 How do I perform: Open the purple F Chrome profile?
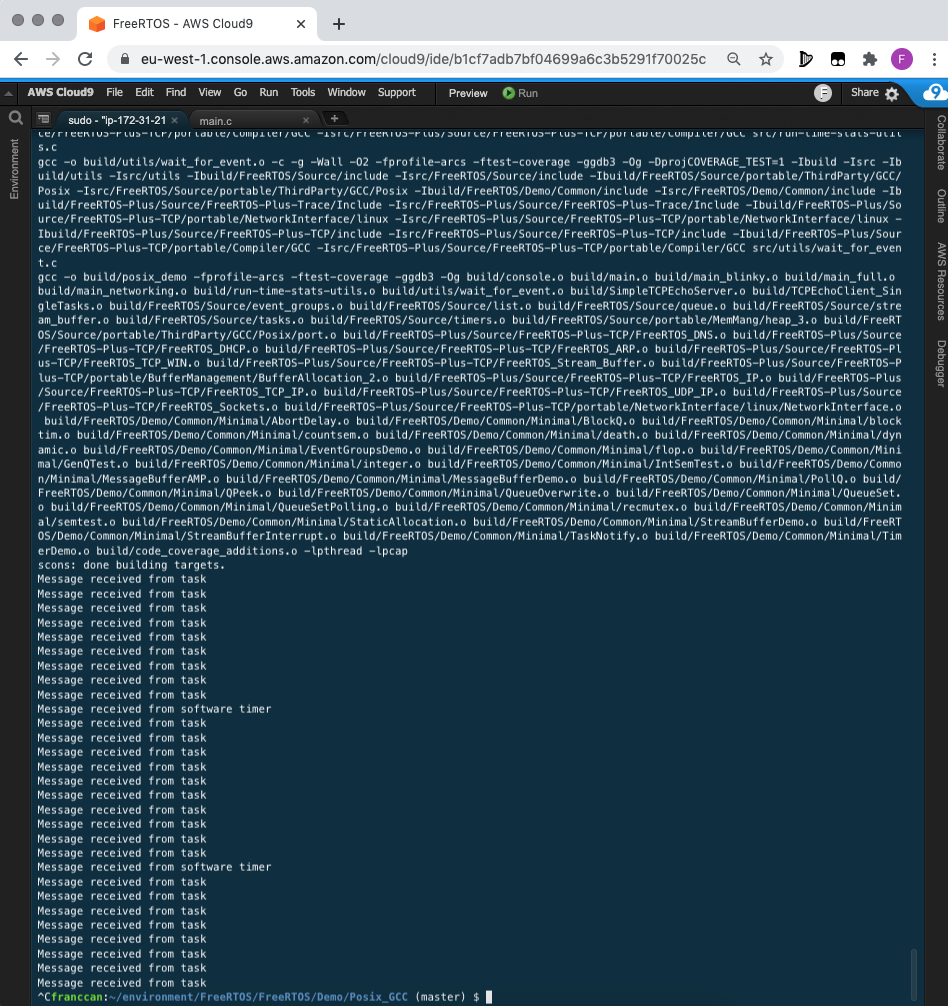(x=902, y=59)
